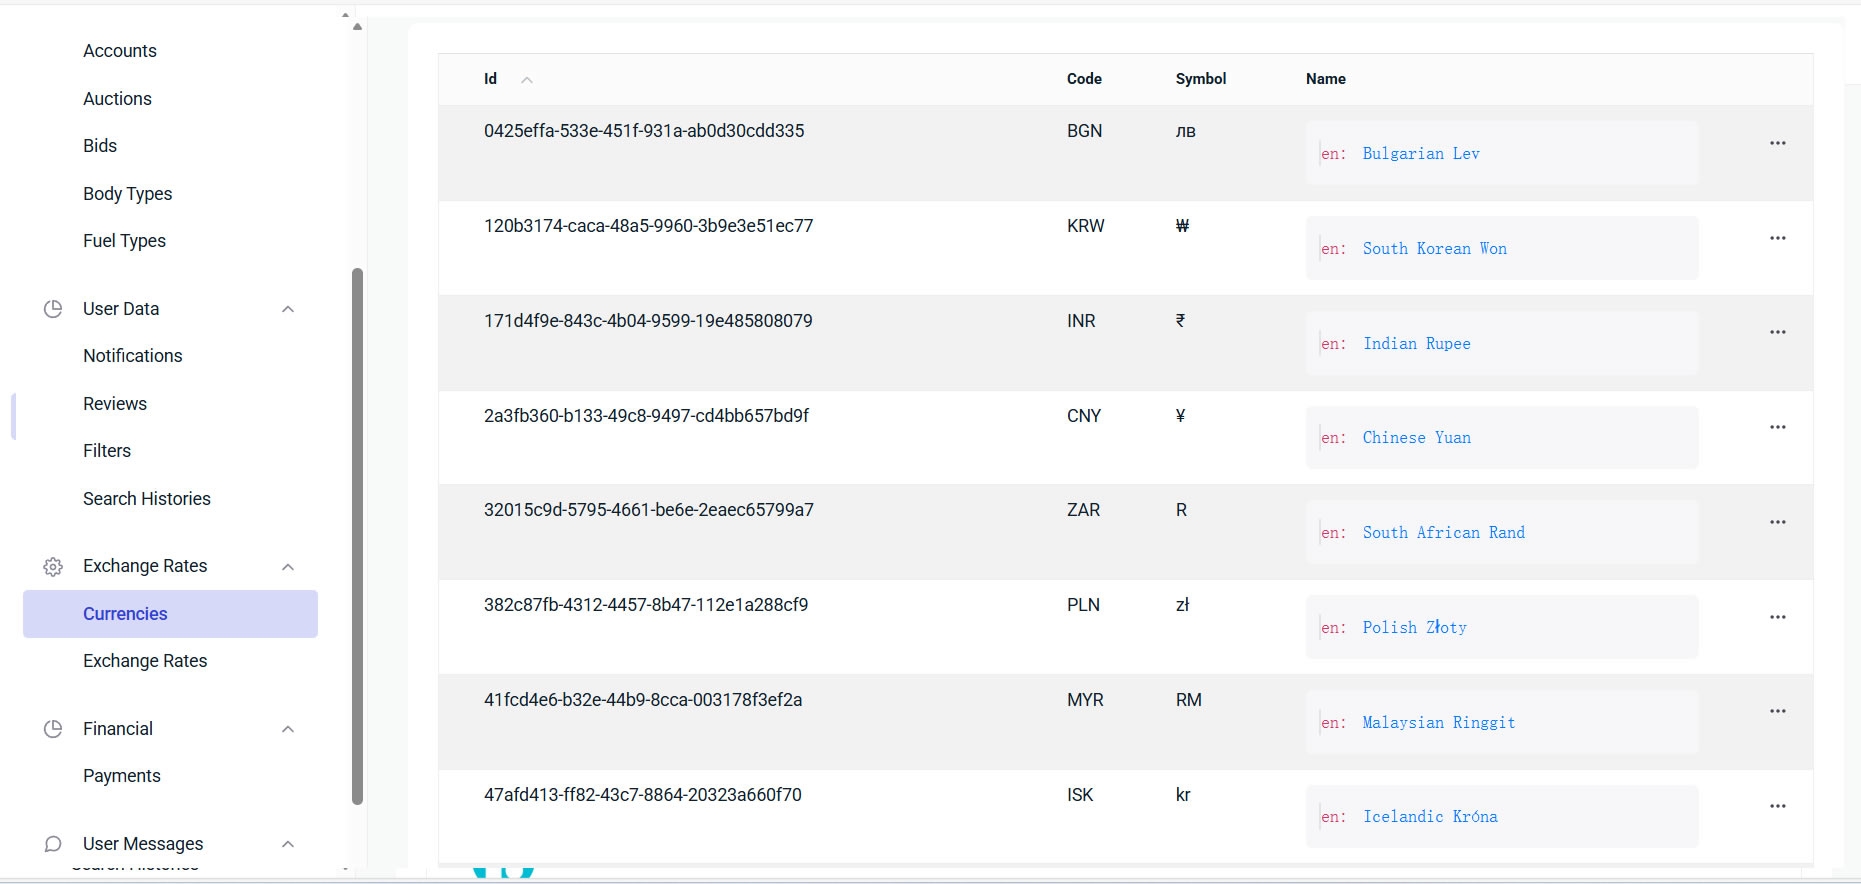Sort table by Id column arrow
This screenshot has width=1861, height=884.
coord(527,80)
